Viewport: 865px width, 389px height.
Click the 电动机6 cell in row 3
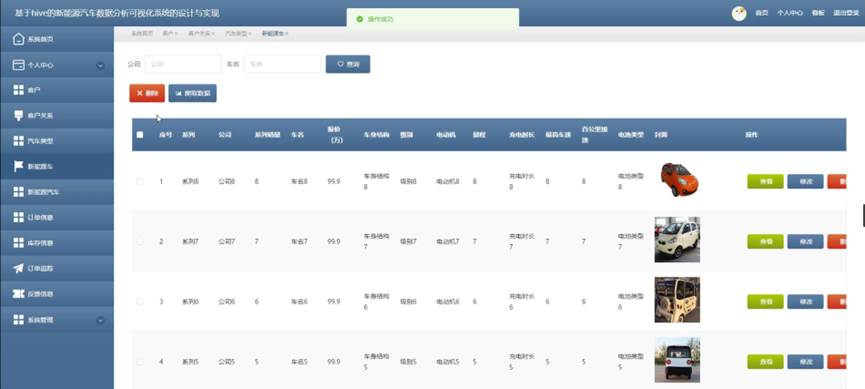[448, 301]
